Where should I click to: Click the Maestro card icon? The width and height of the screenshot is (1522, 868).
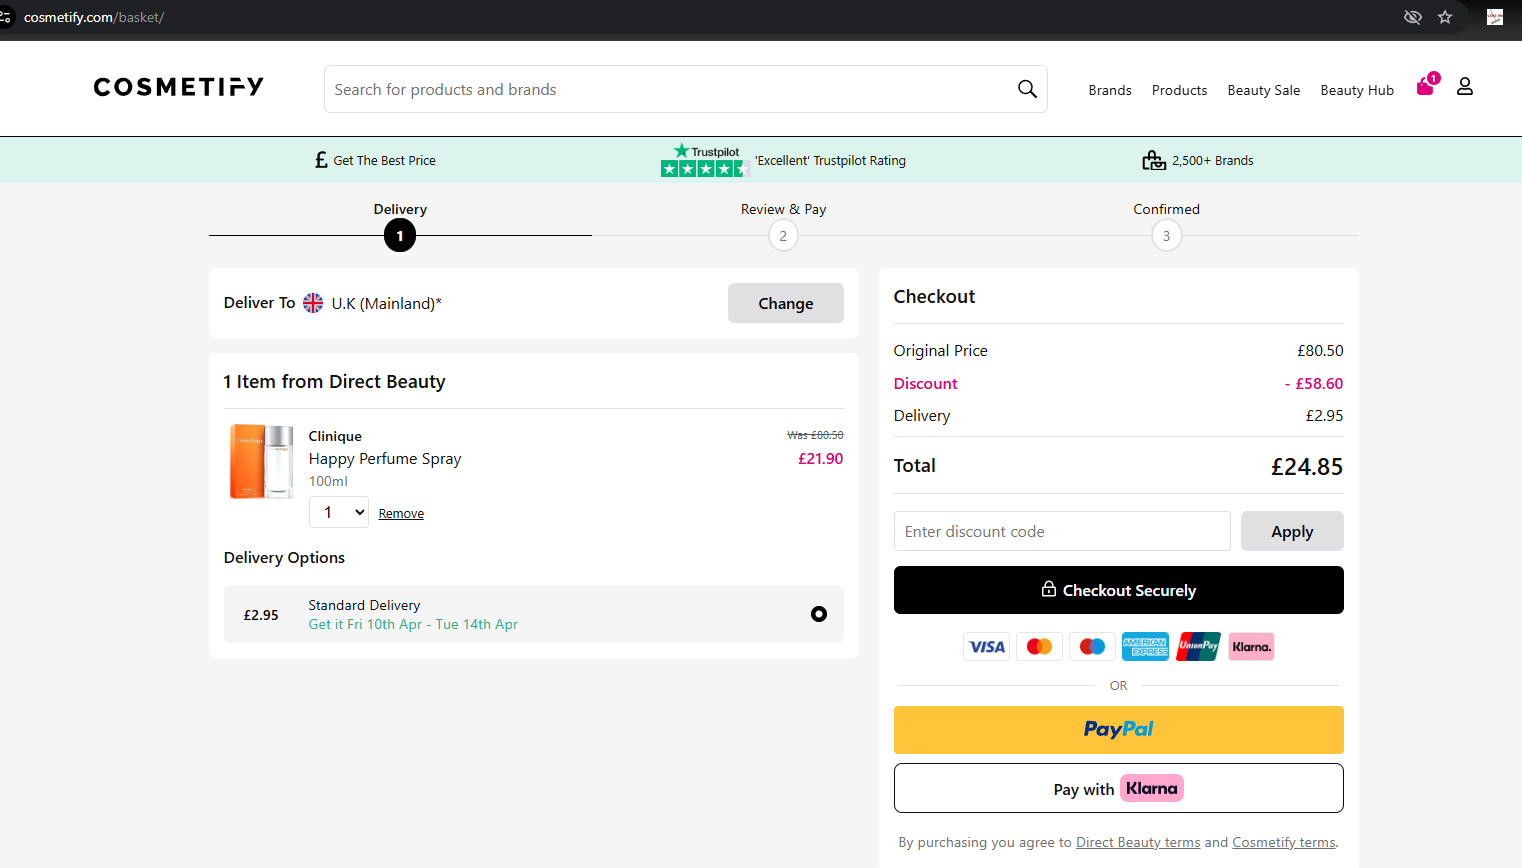coord(1092,647)
